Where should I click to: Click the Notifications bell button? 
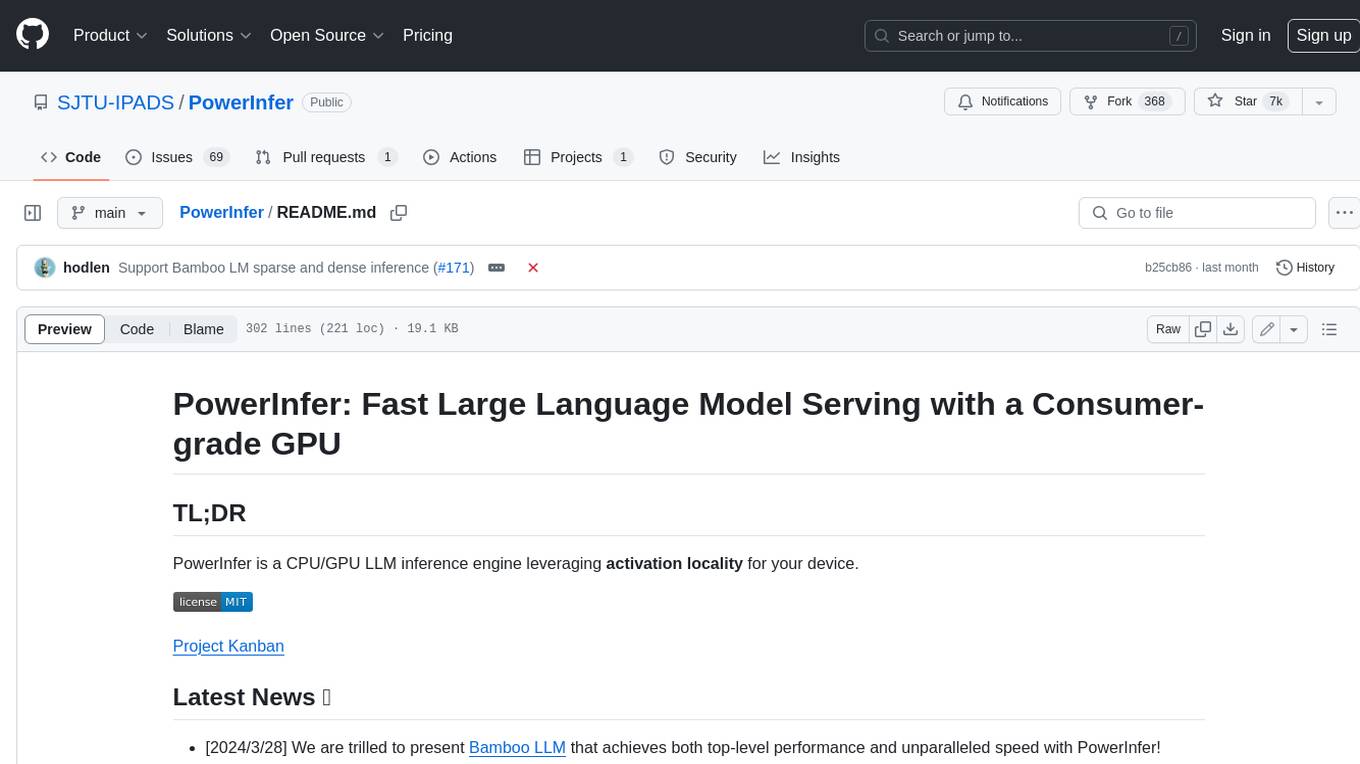(1003, 101)
